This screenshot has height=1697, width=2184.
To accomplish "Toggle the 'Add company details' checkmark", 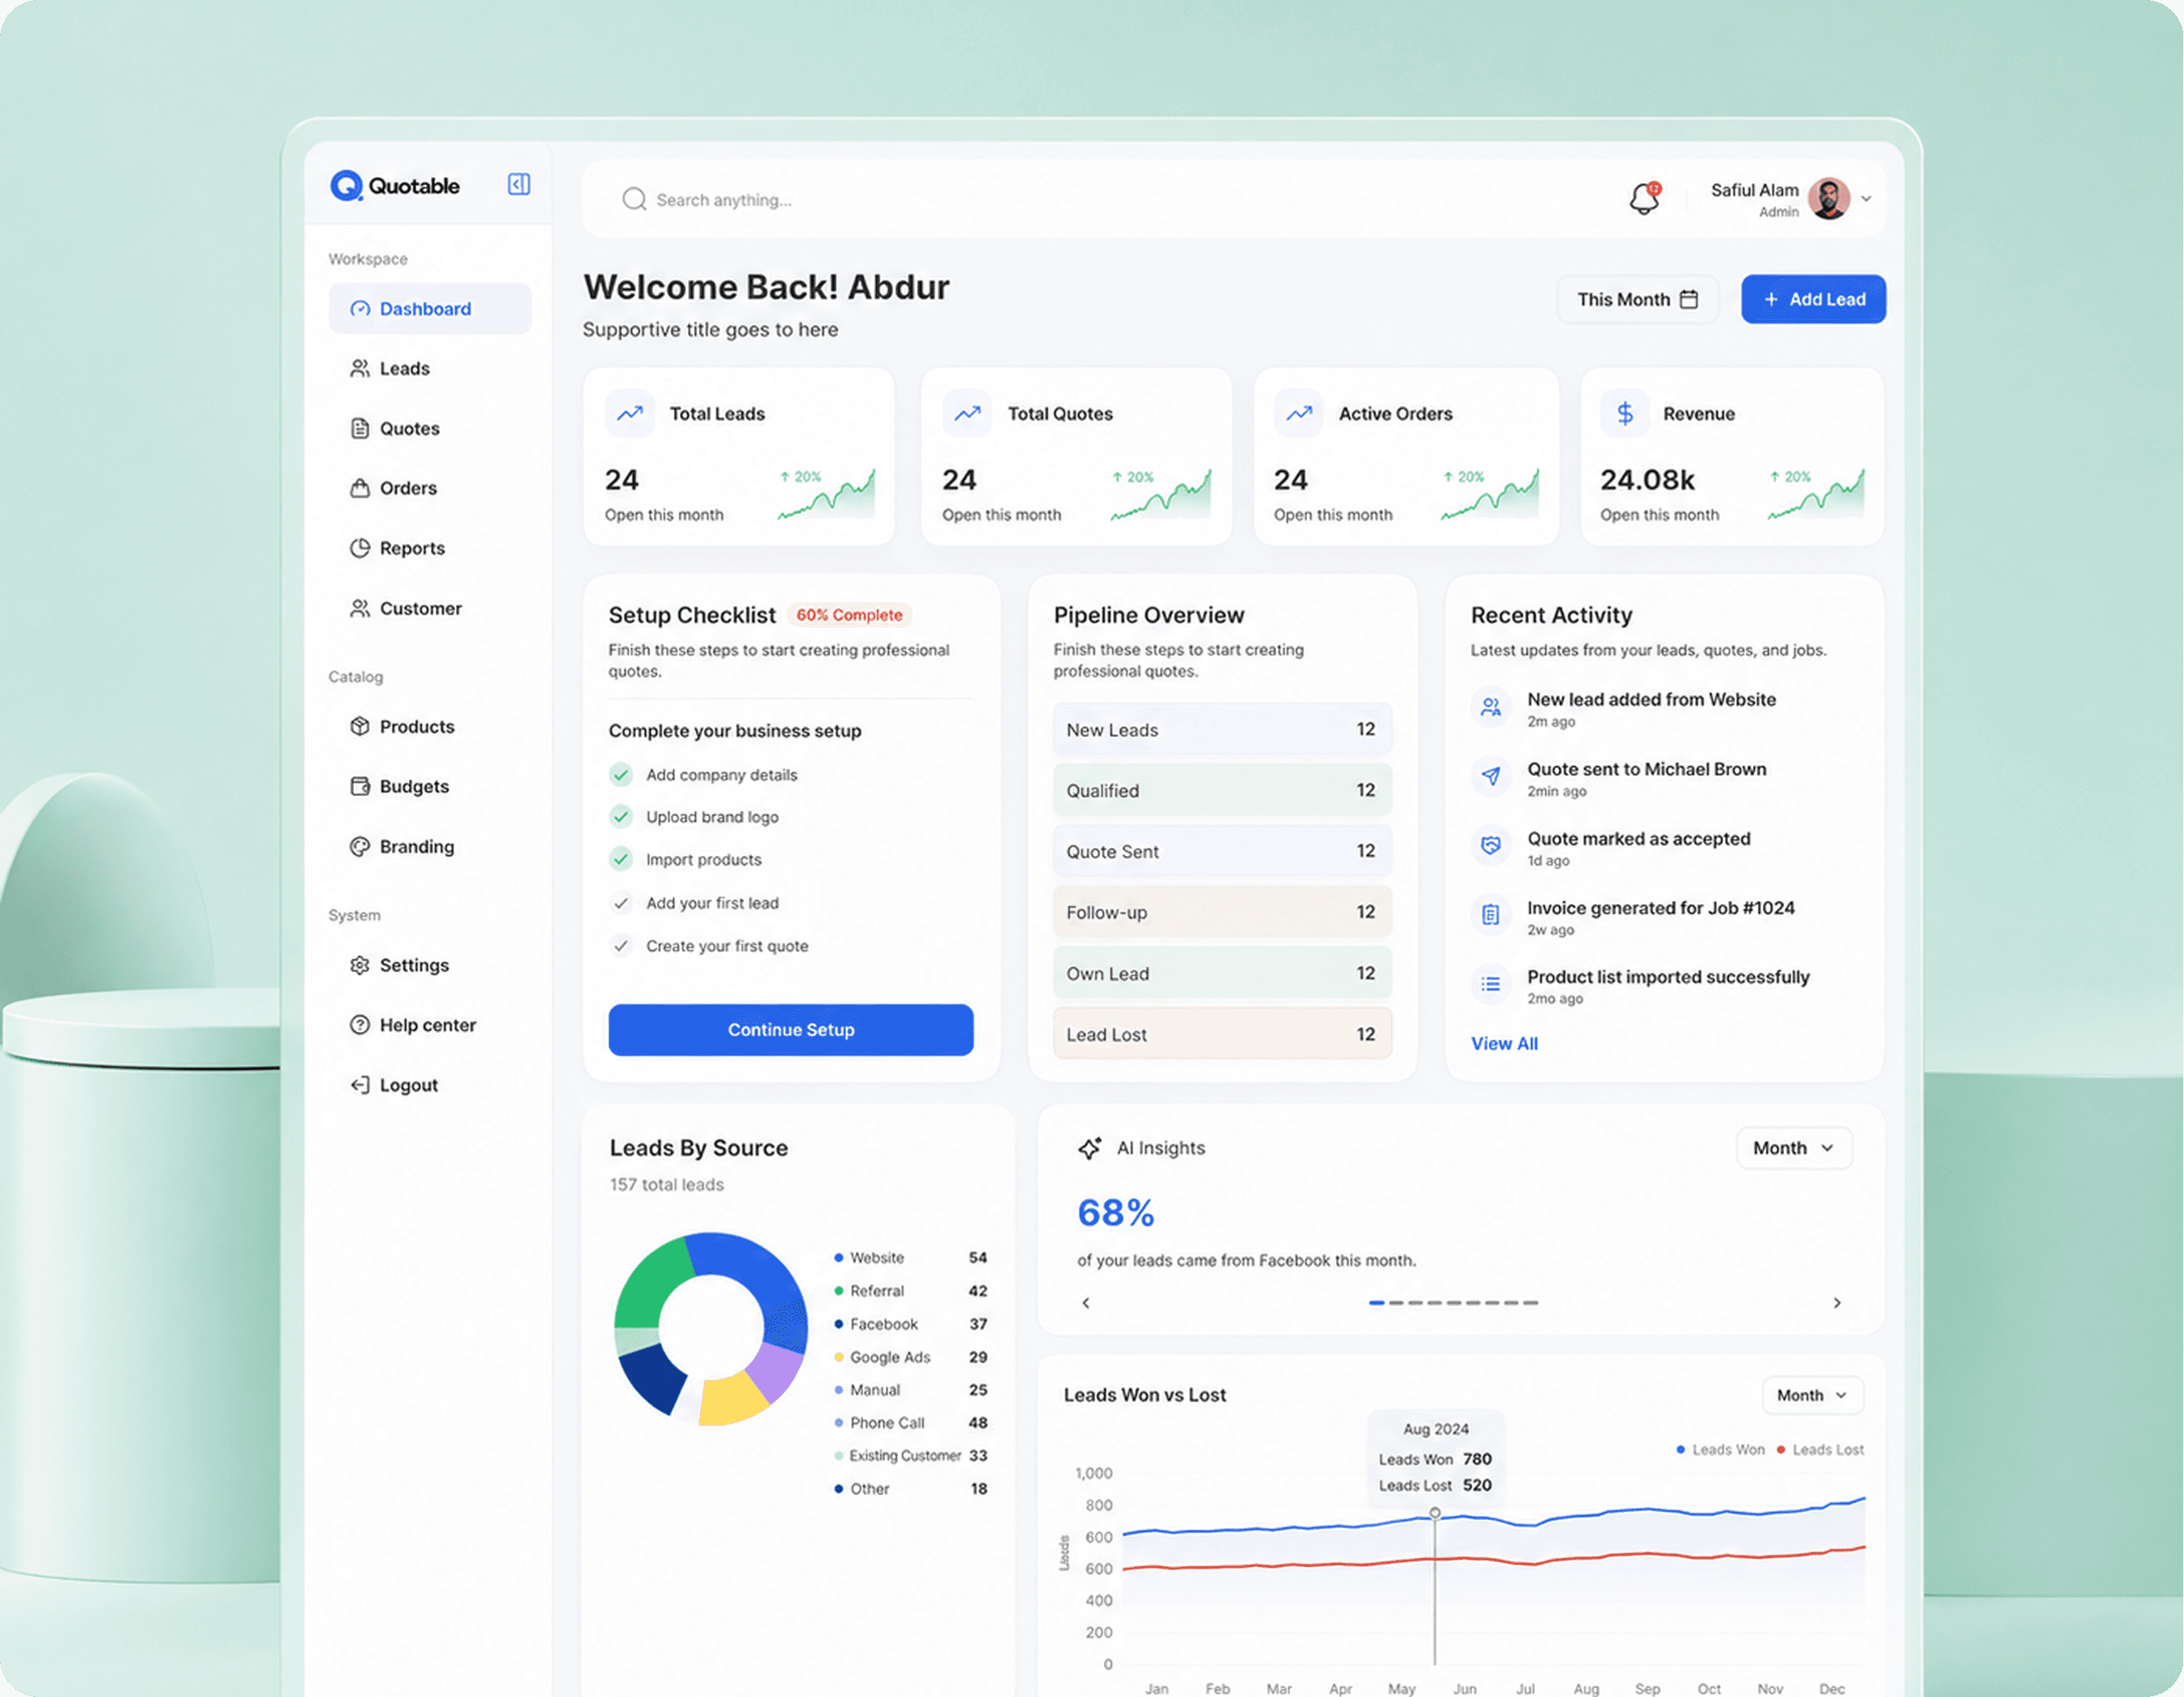I will [621, 775].
